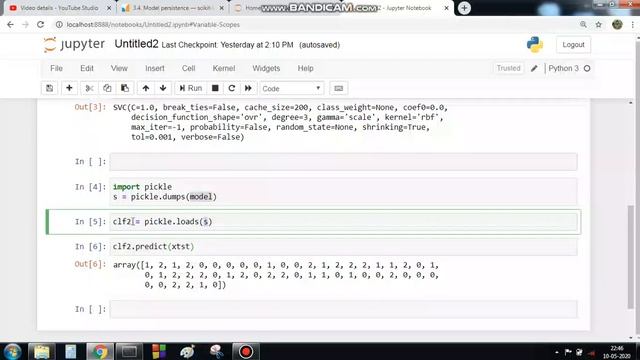Open the Chrome three-dot menu

point(633,24)
